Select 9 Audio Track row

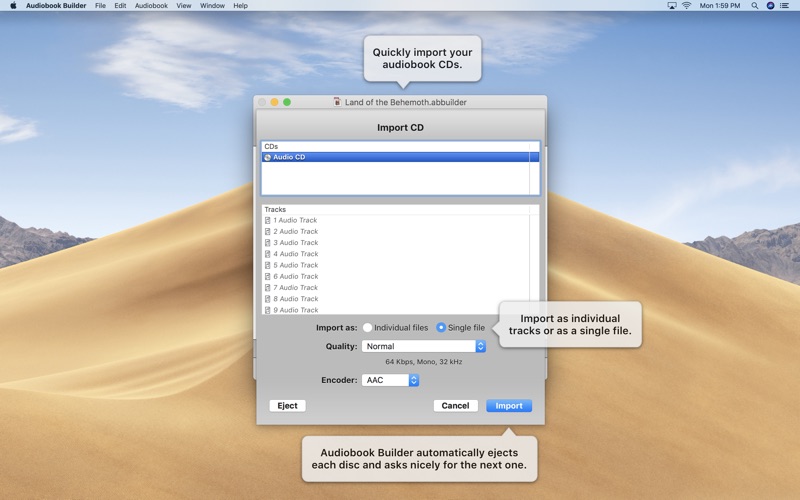point(401,309)
